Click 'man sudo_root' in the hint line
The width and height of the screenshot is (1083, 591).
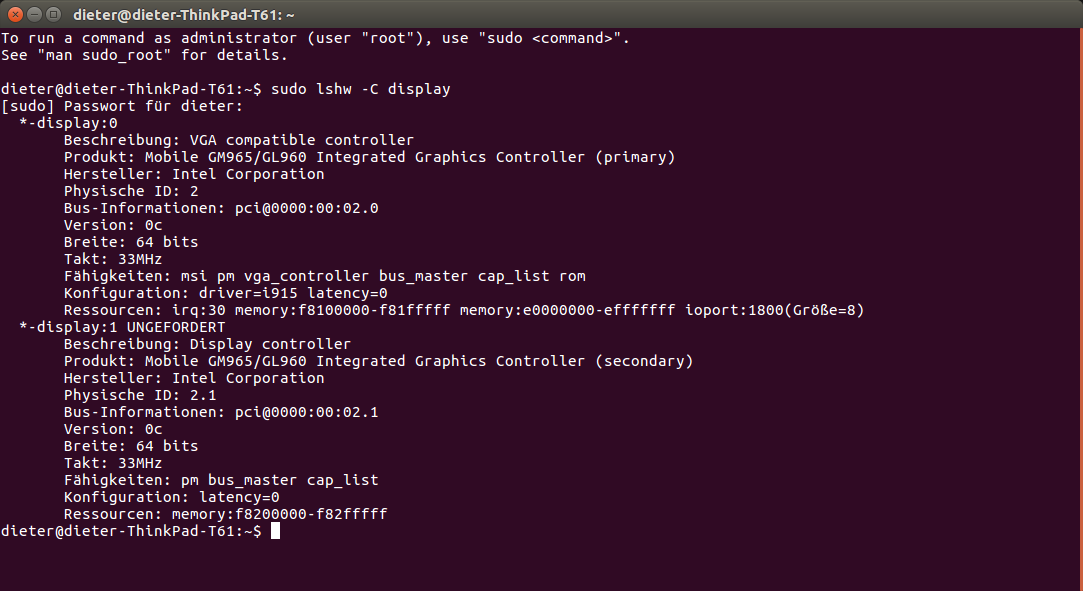pyautogui.click(x=104, y=55)
